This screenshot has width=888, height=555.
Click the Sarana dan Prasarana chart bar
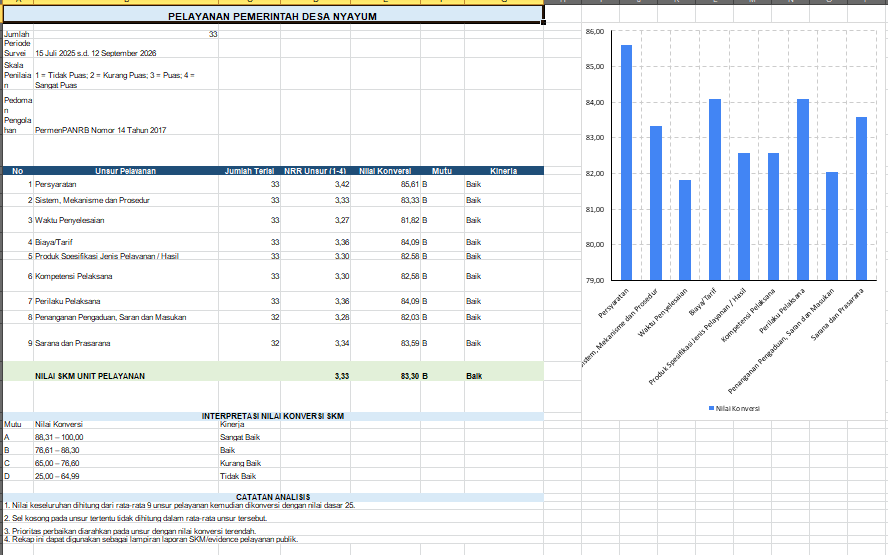coord(861,199)
